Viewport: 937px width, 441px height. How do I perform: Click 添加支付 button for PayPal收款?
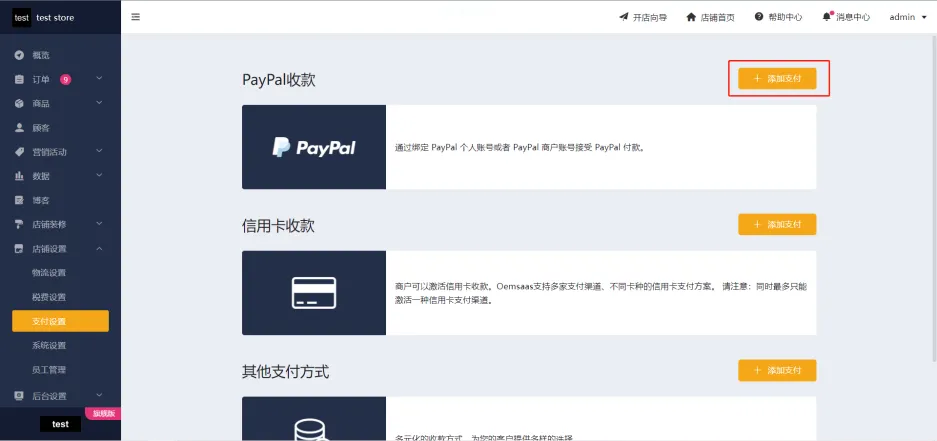pos(777,78)
